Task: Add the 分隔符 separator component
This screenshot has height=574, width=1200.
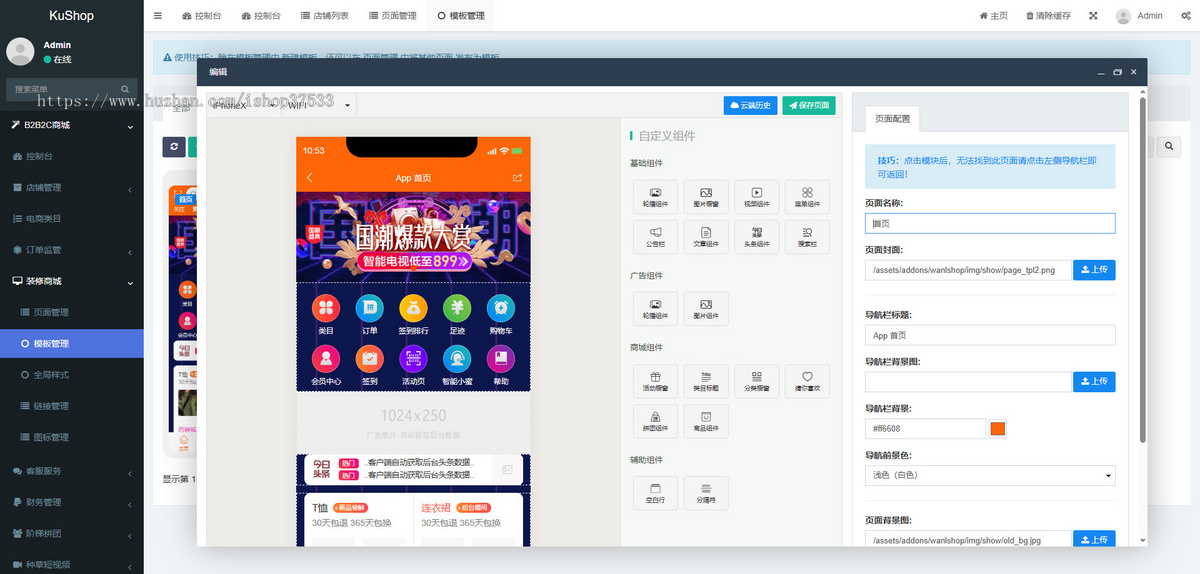Action: pos(706,493)
